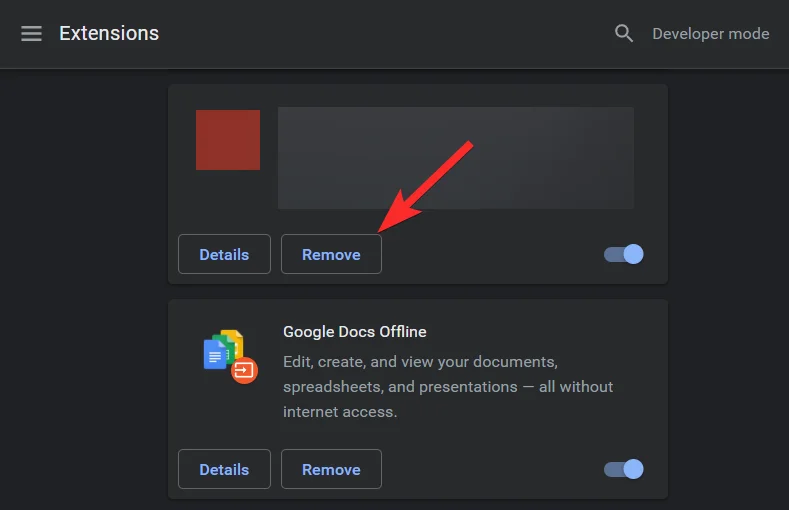Click the Google Docs Offline description text

point(448,387)
